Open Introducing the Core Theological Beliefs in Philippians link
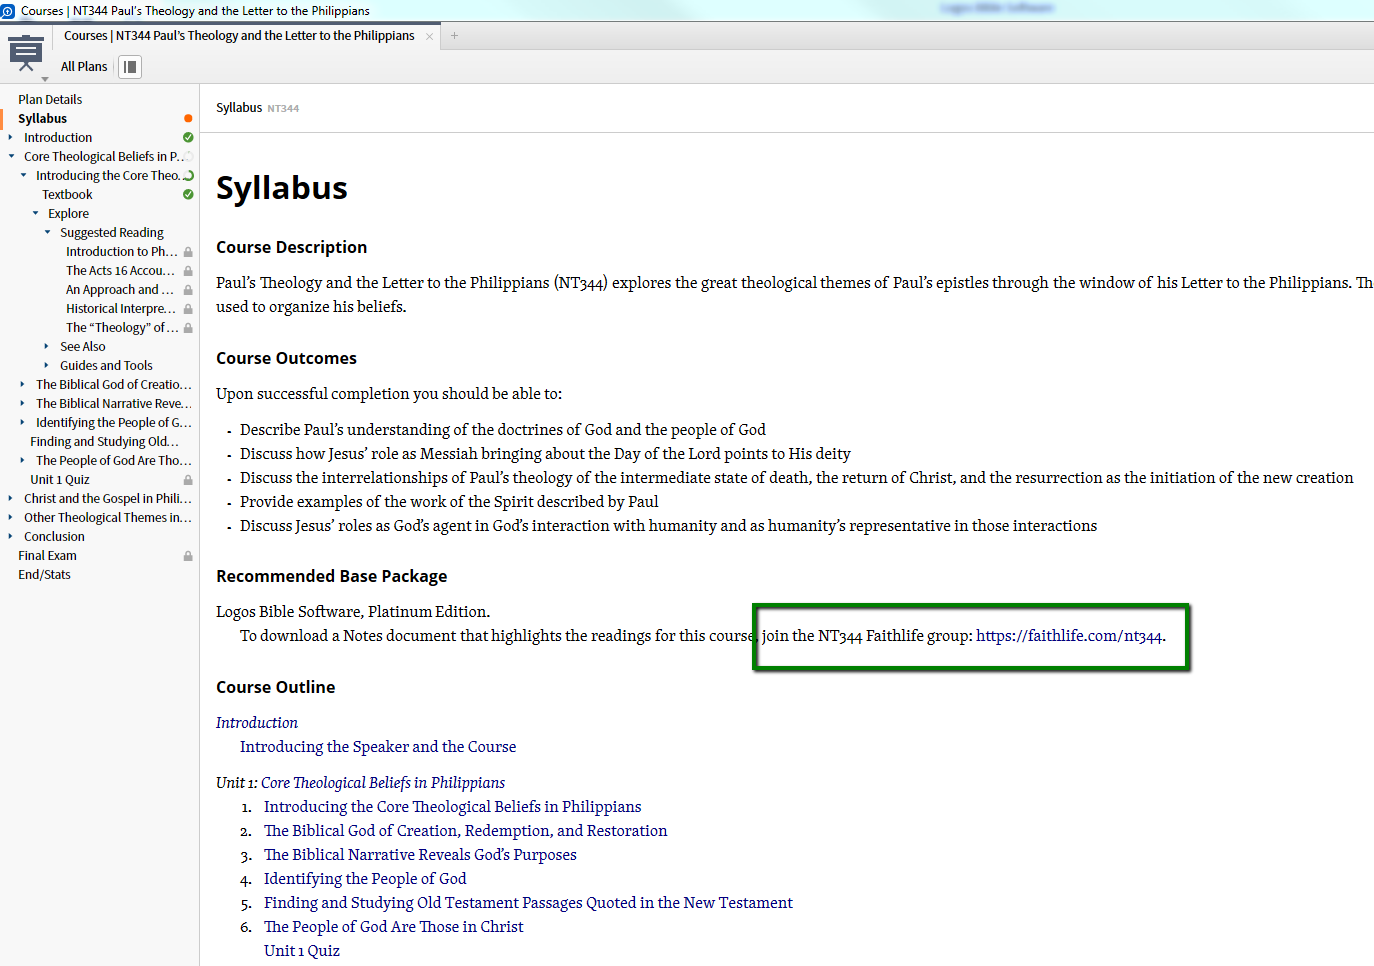Viewport: 1374px width, 966px height. [452, 807]
